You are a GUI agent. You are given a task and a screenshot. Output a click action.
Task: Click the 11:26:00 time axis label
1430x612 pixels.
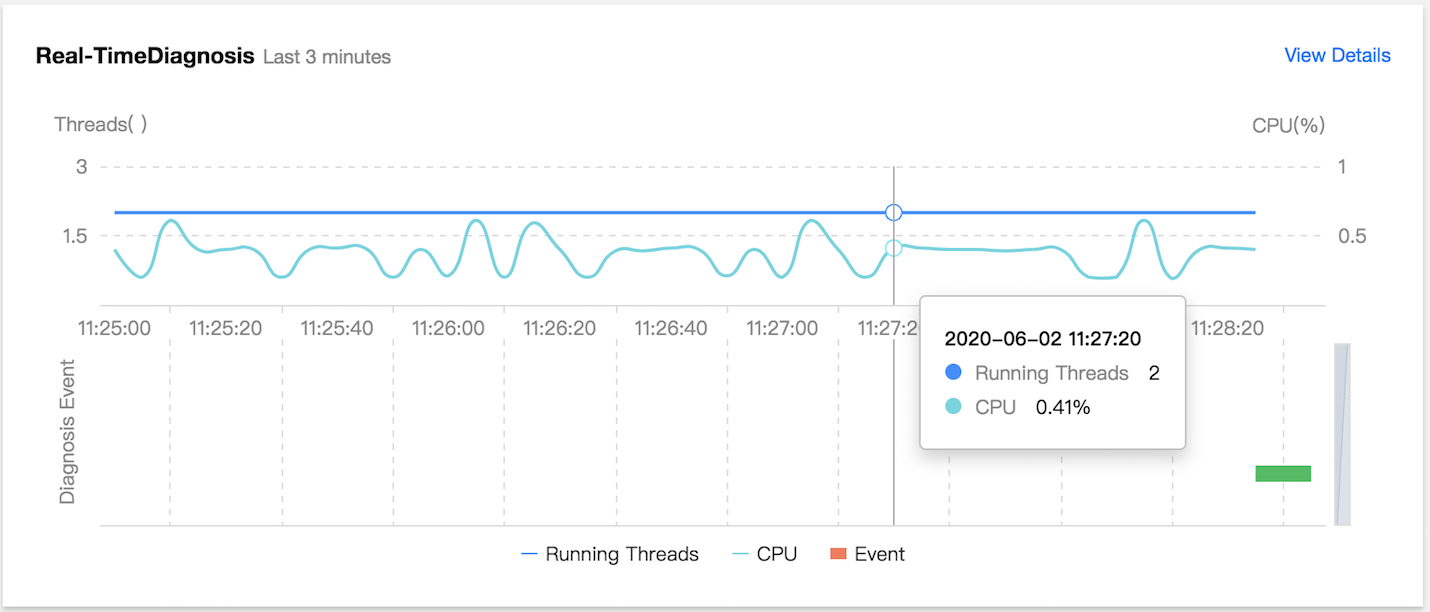(448, 327)
